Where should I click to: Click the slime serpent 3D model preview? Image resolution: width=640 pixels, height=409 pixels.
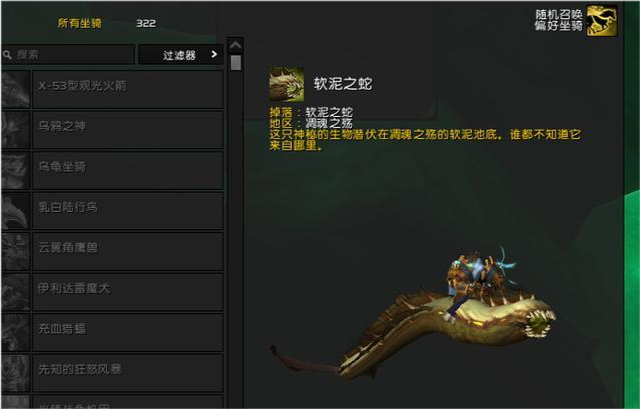413,314
